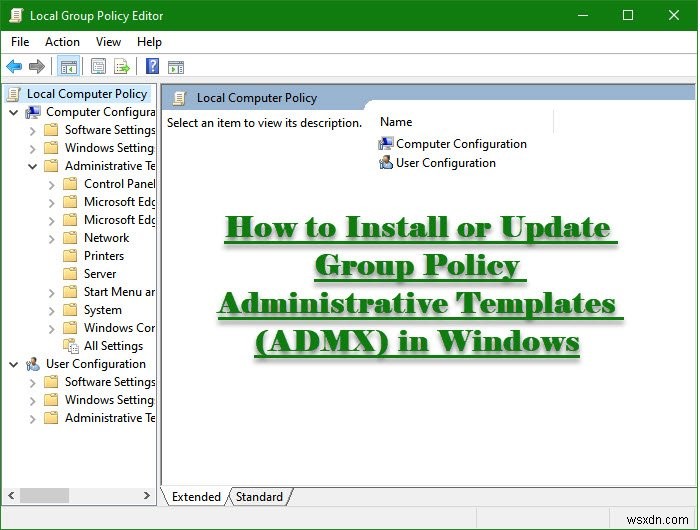
Task: Expand the Control Panel node
Action: coord(52,185)
